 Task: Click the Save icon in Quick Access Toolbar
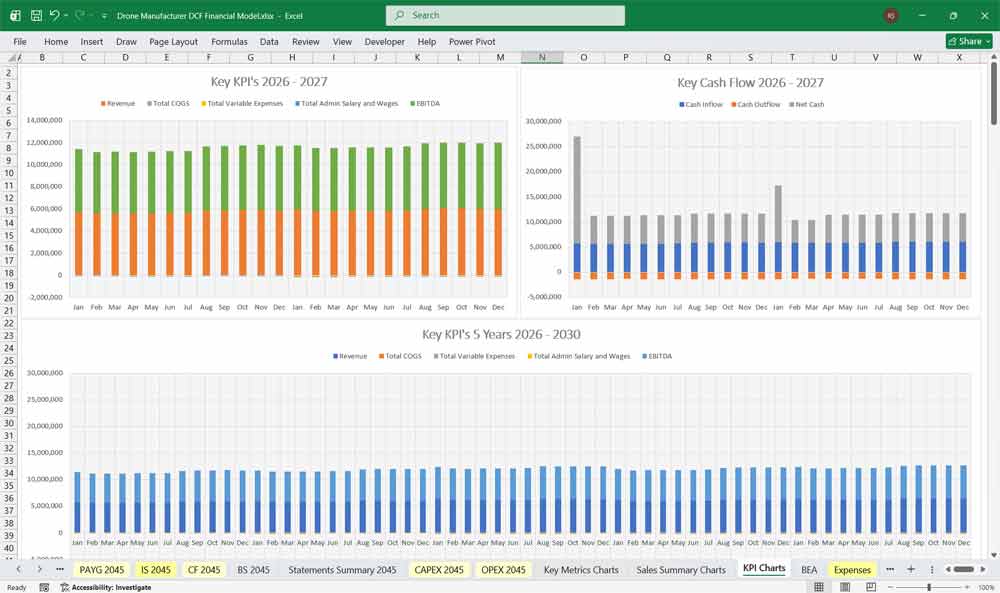(35, 15)
